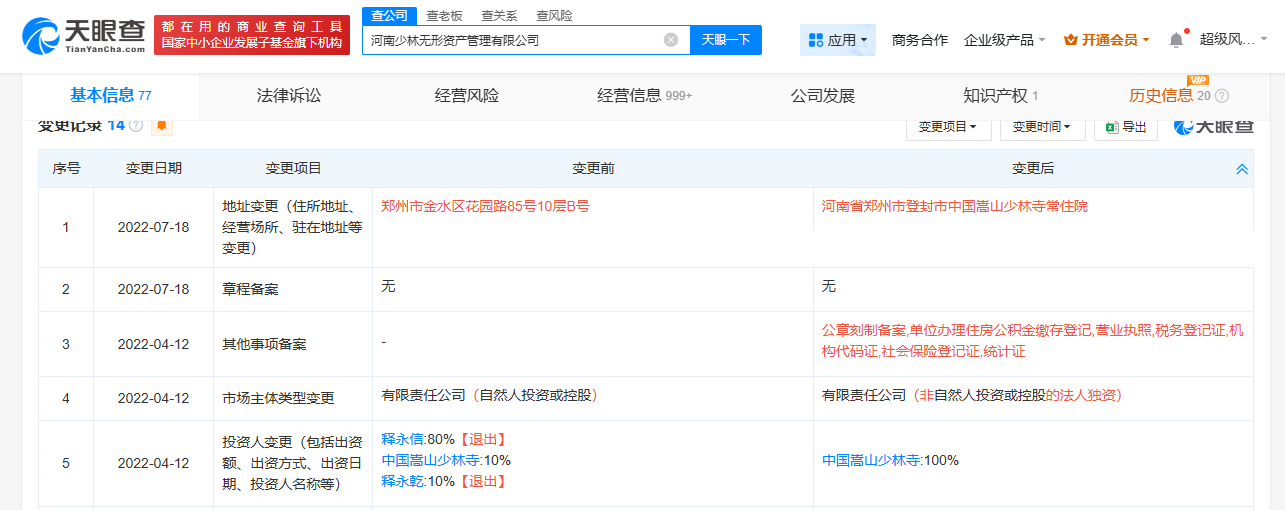Open the notification bell
Screen dimensions: 1285x510
(1176, 40)
